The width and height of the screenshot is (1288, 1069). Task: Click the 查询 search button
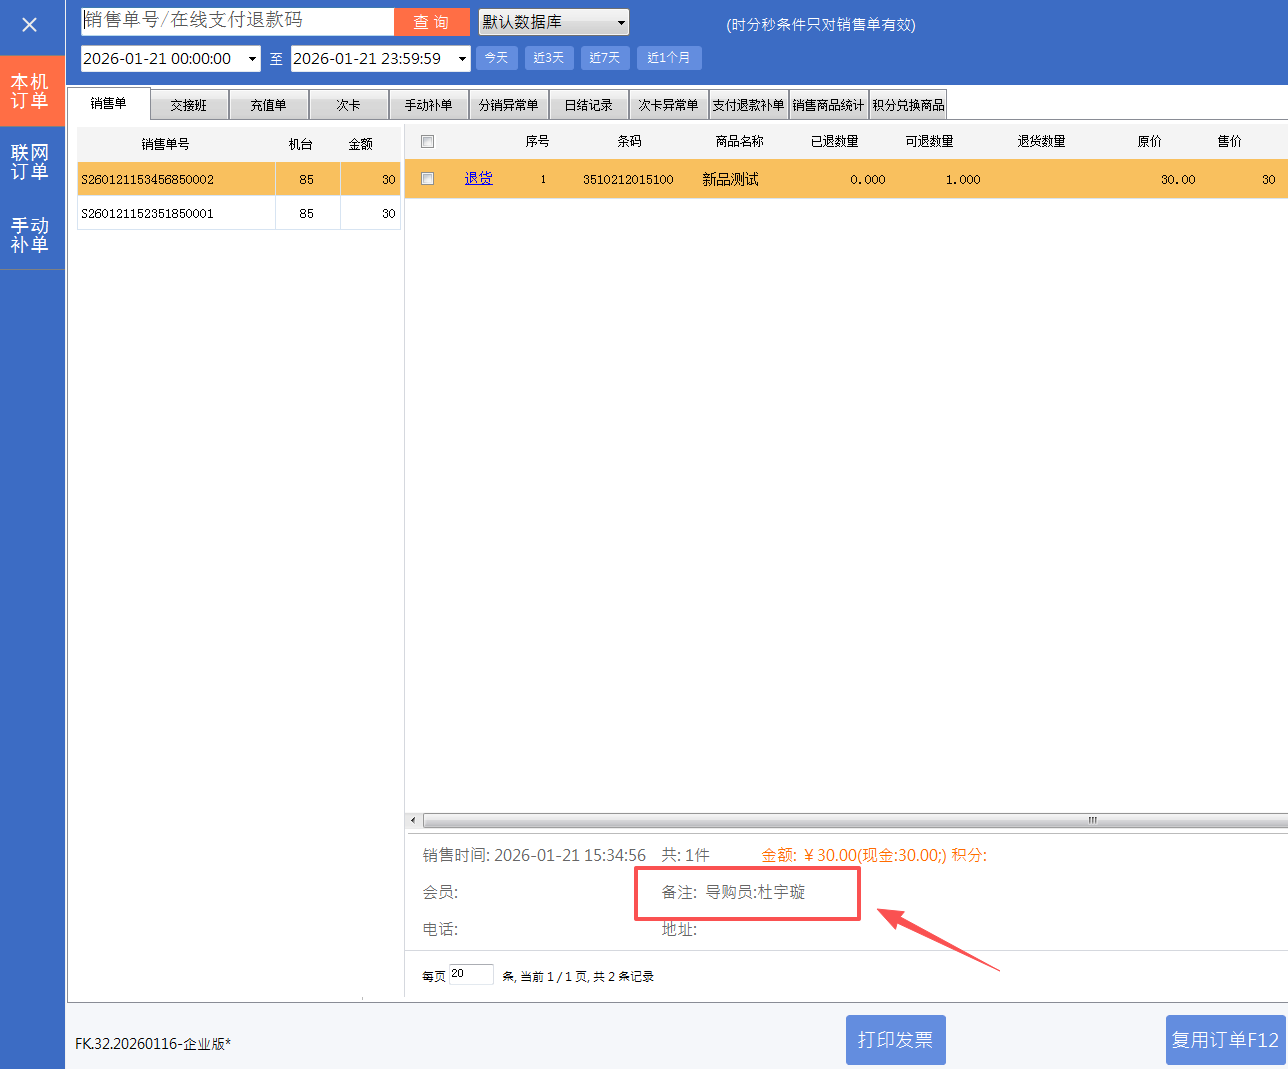[431, 22]
